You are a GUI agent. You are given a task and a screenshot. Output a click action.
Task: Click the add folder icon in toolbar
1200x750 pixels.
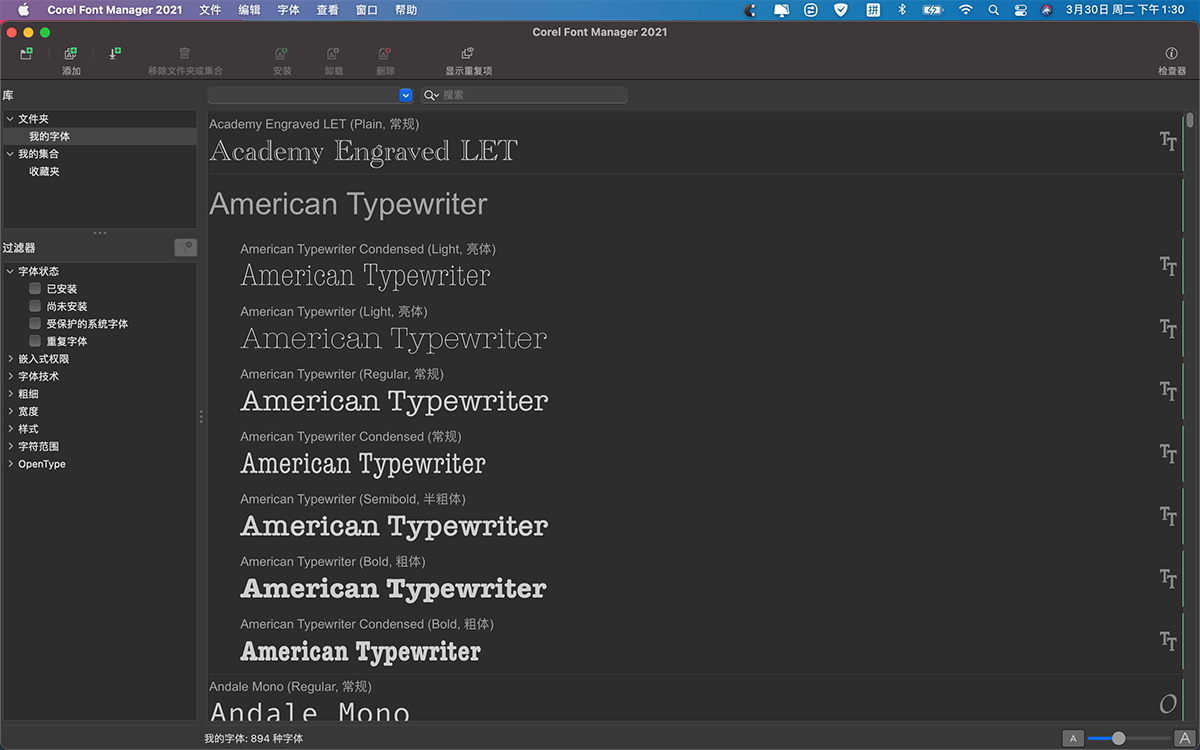pyautogui.click(x=26, y=53)
